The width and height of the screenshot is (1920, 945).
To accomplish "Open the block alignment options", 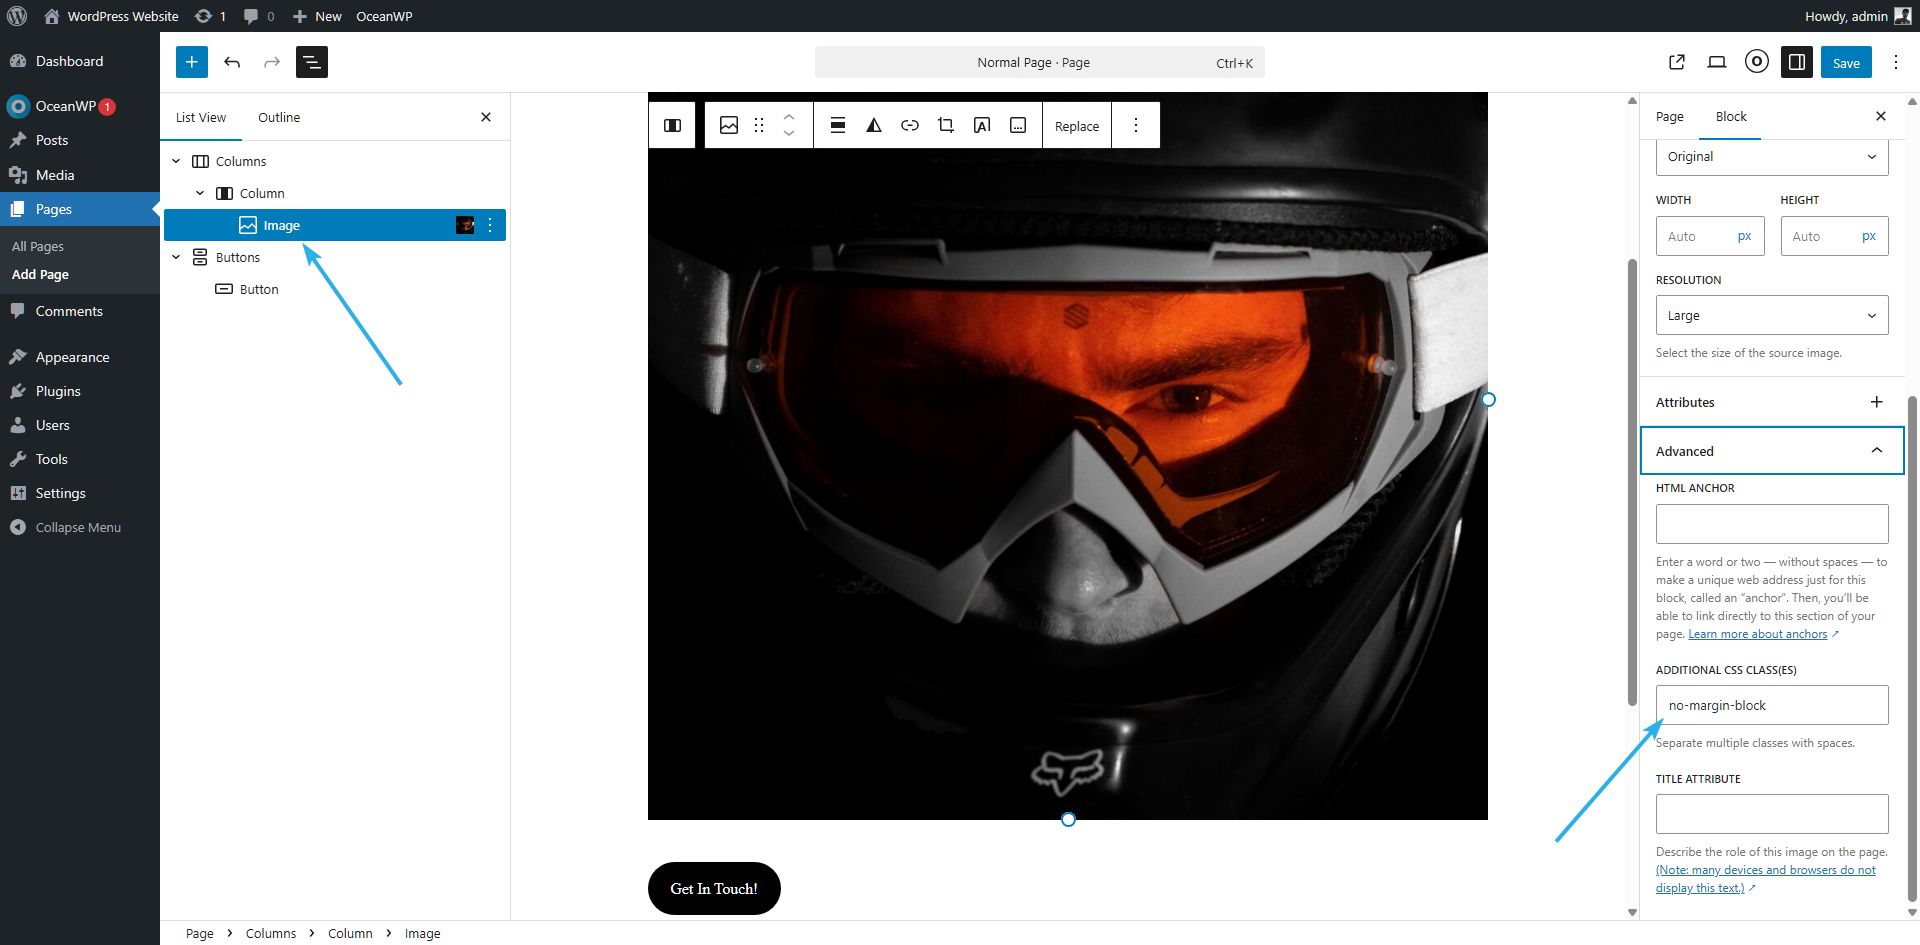I will click(x=838, y=125).
